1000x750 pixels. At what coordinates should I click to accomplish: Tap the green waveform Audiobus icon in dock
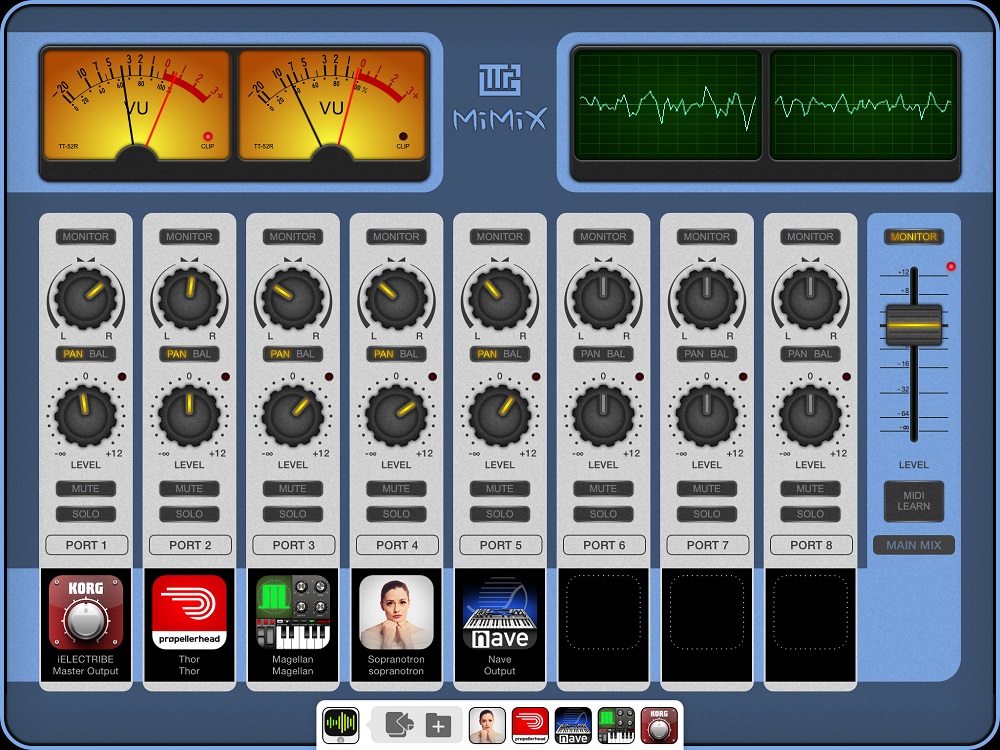coord(341,725)
